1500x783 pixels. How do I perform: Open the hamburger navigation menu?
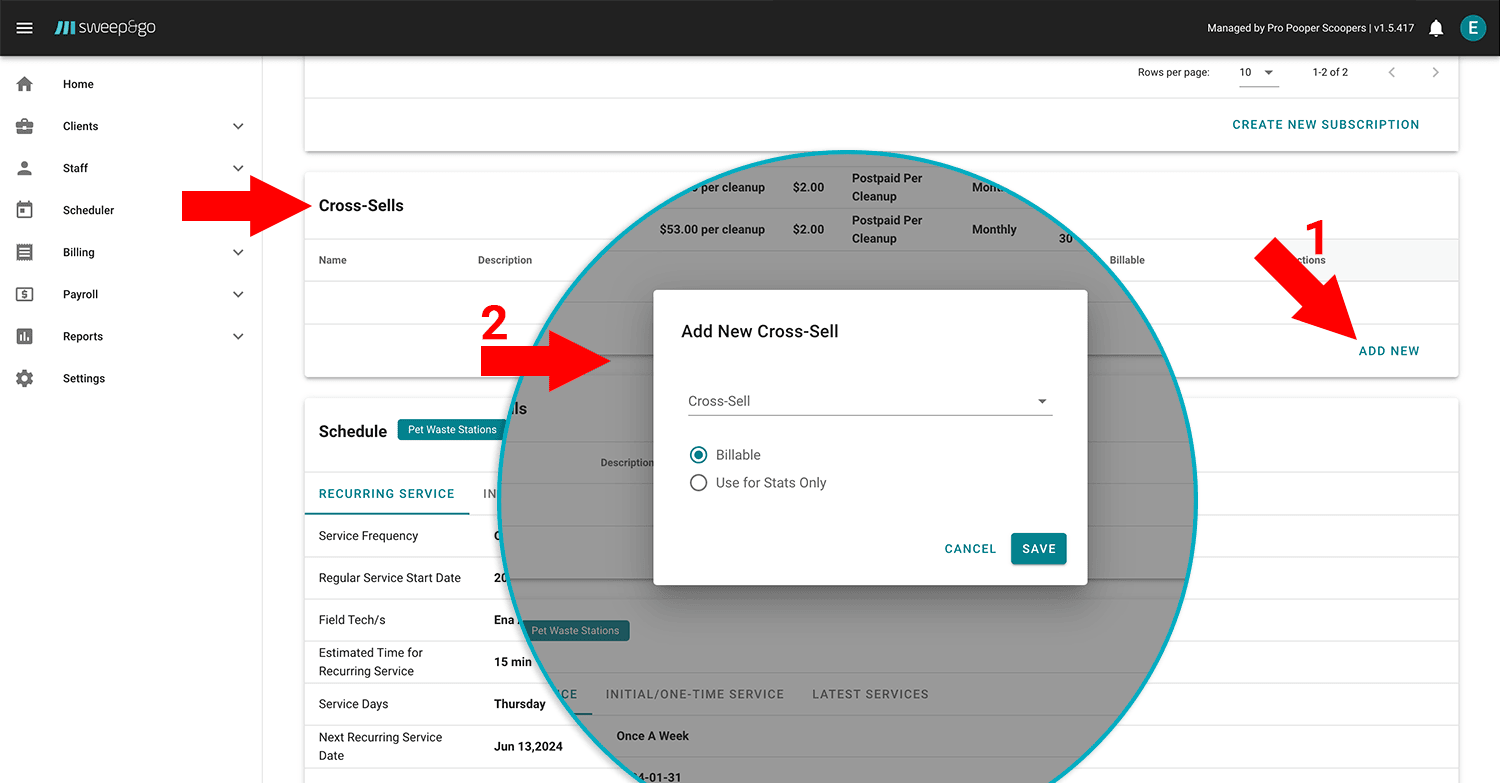coord(25,28)
